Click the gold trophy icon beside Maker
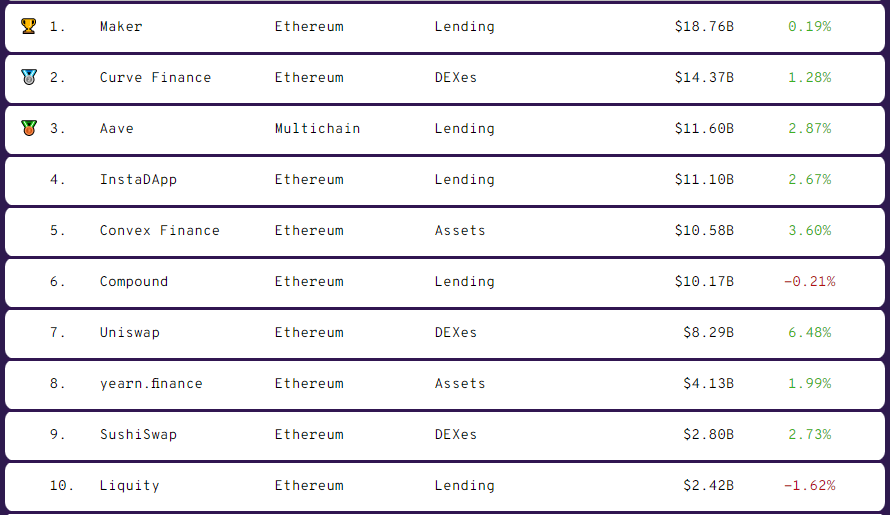 (28, 26)
